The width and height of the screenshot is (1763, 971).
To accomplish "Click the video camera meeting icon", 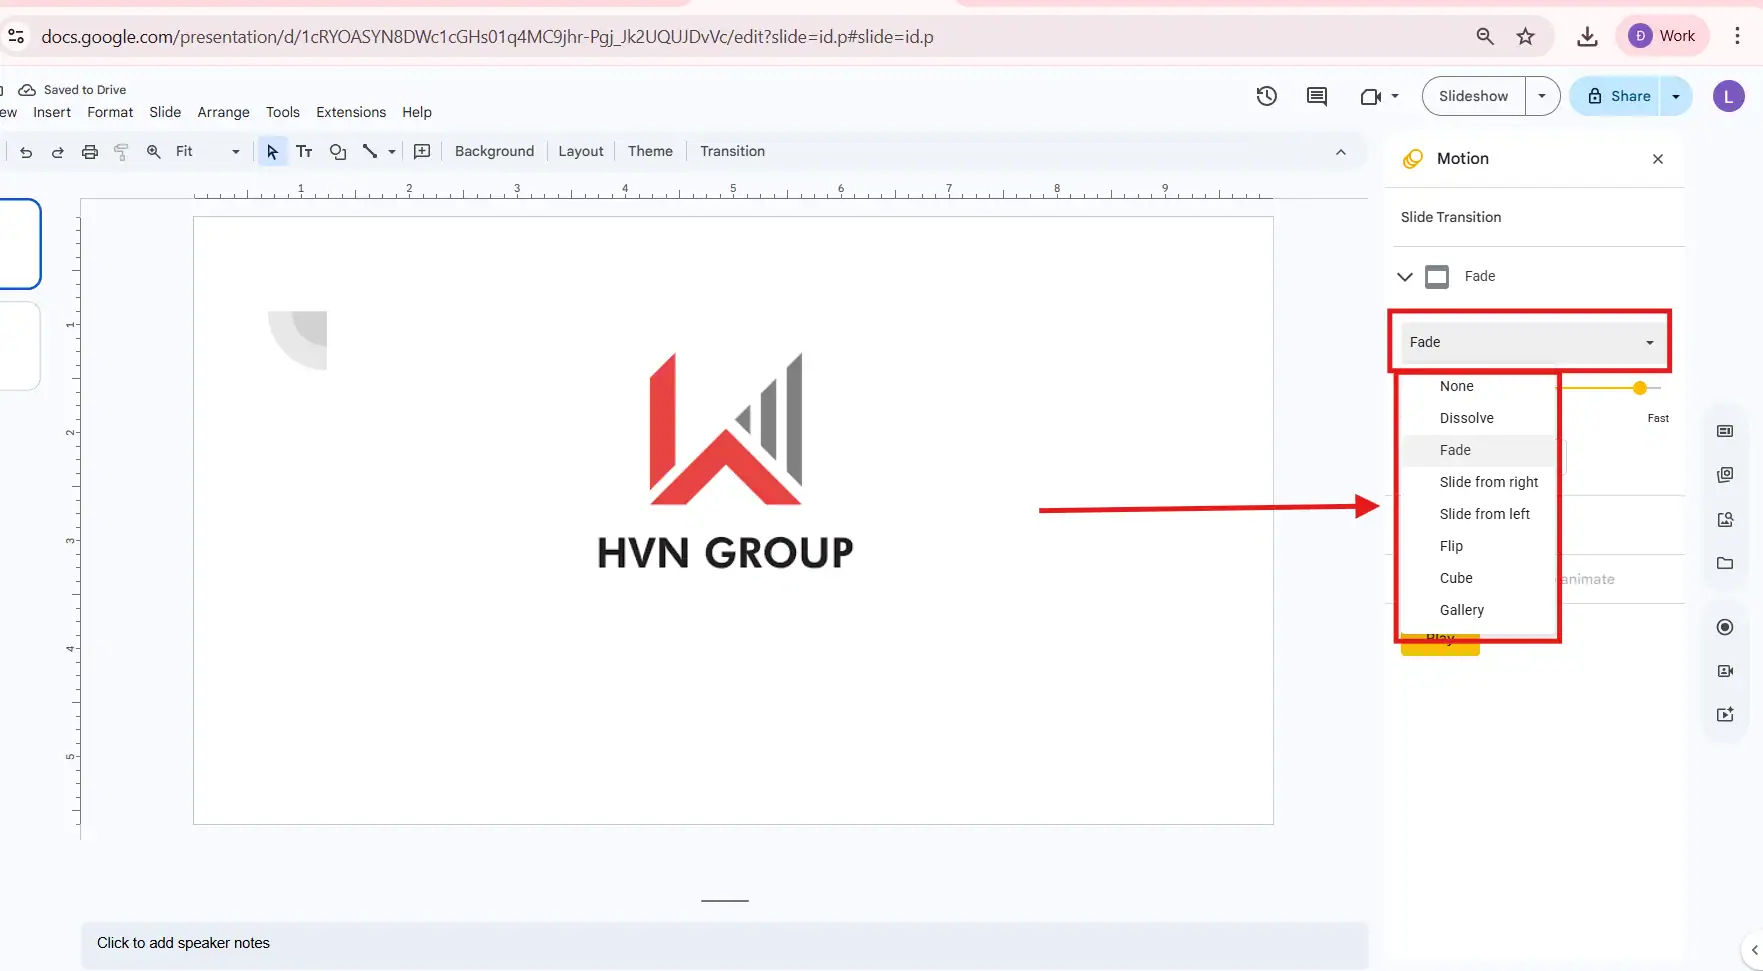I will [1371, 97].
